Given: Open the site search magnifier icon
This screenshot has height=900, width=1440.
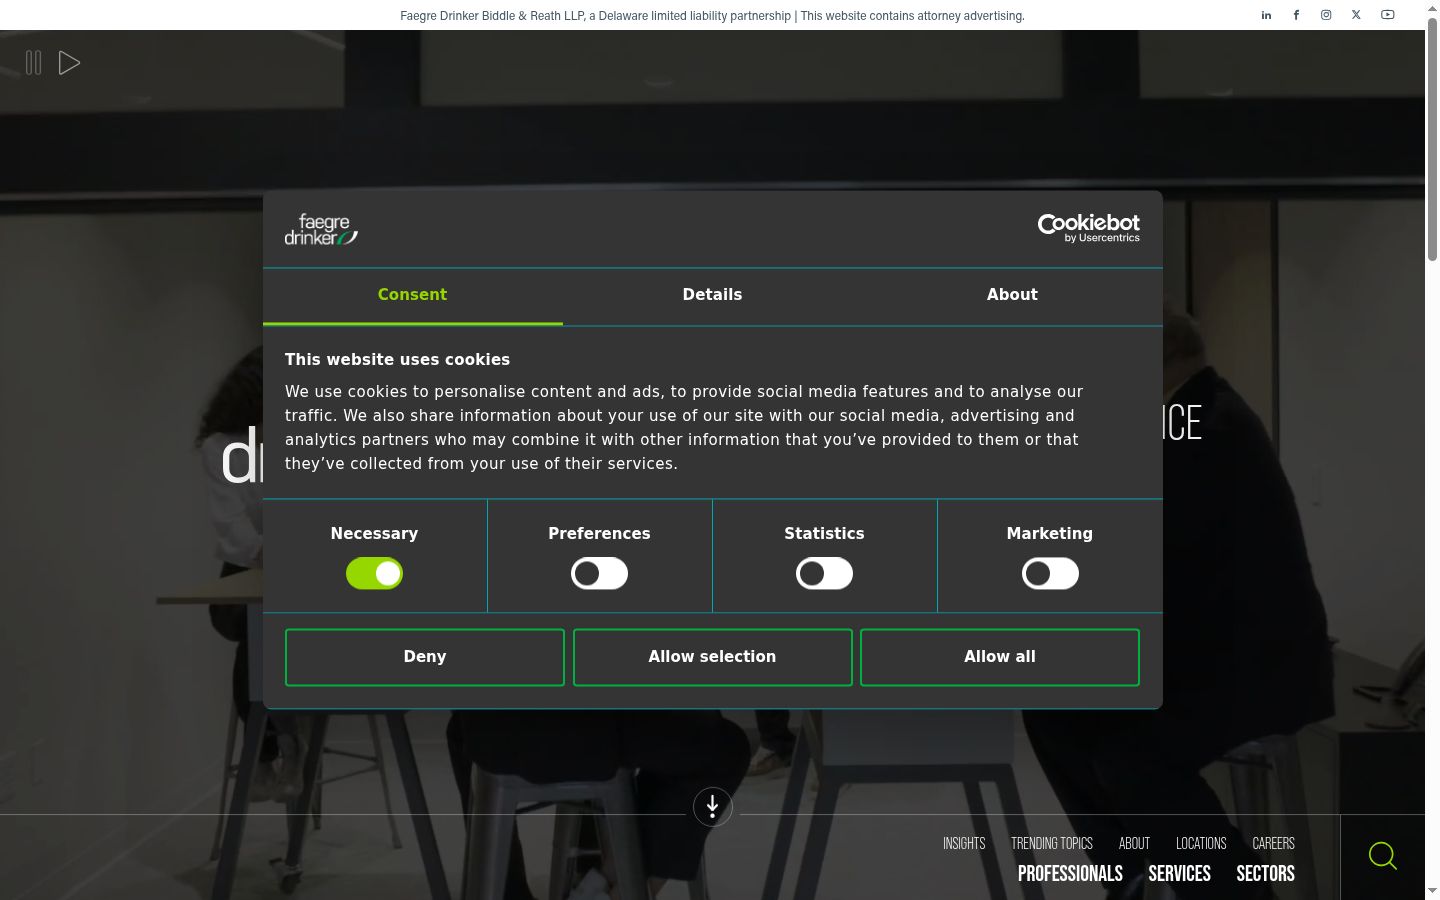Looking at the screenshot, I should point(1383,856).
